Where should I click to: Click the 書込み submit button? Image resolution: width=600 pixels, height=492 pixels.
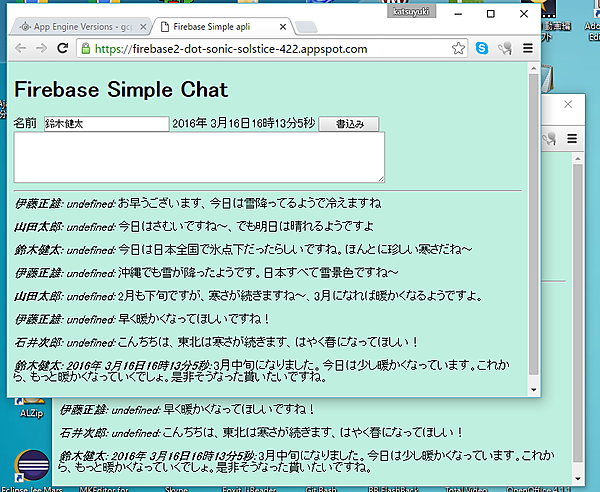[349, 124]
